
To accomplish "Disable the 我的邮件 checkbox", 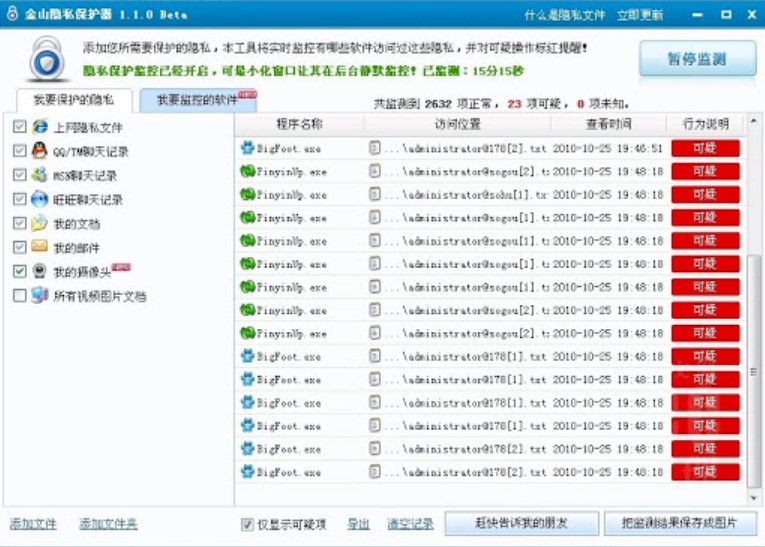I will pos(20,247).
